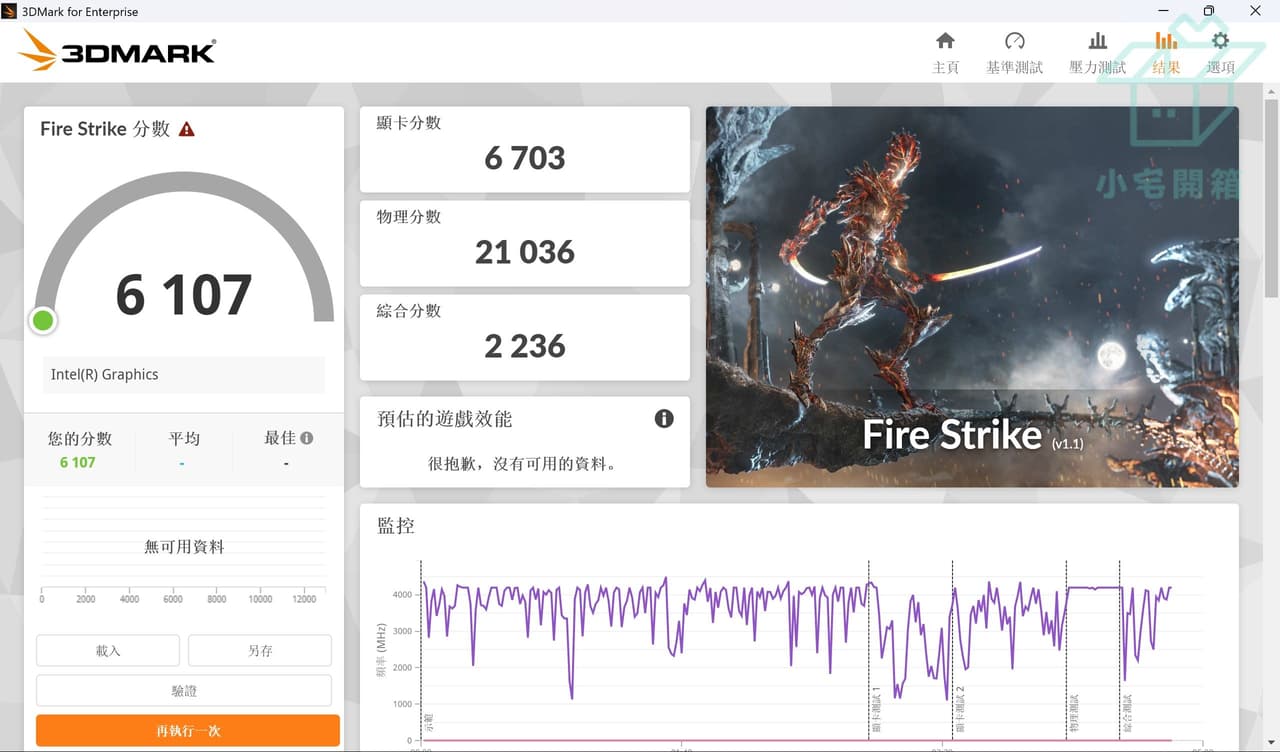Screen dimensions: 1280x752
Task: Click the 物理測試 marker in chart
Action: click(1075, 715)
